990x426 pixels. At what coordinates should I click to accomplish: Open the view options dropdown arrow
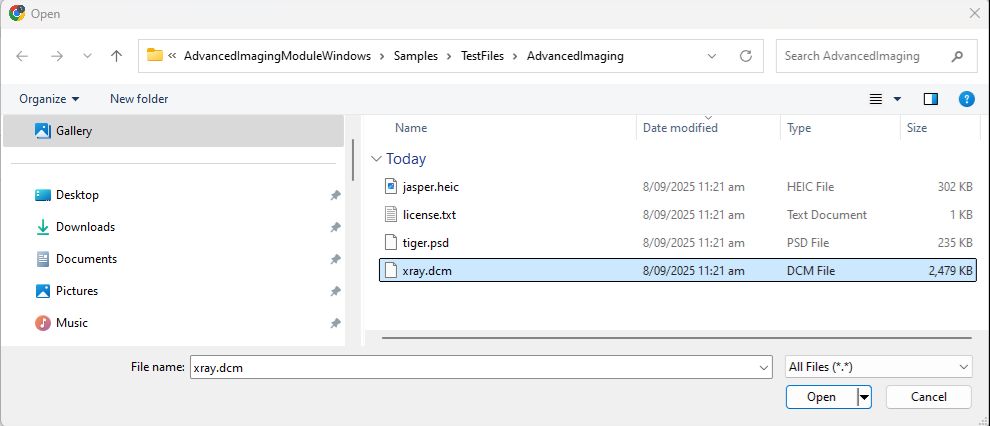click(x=897, y=99)
